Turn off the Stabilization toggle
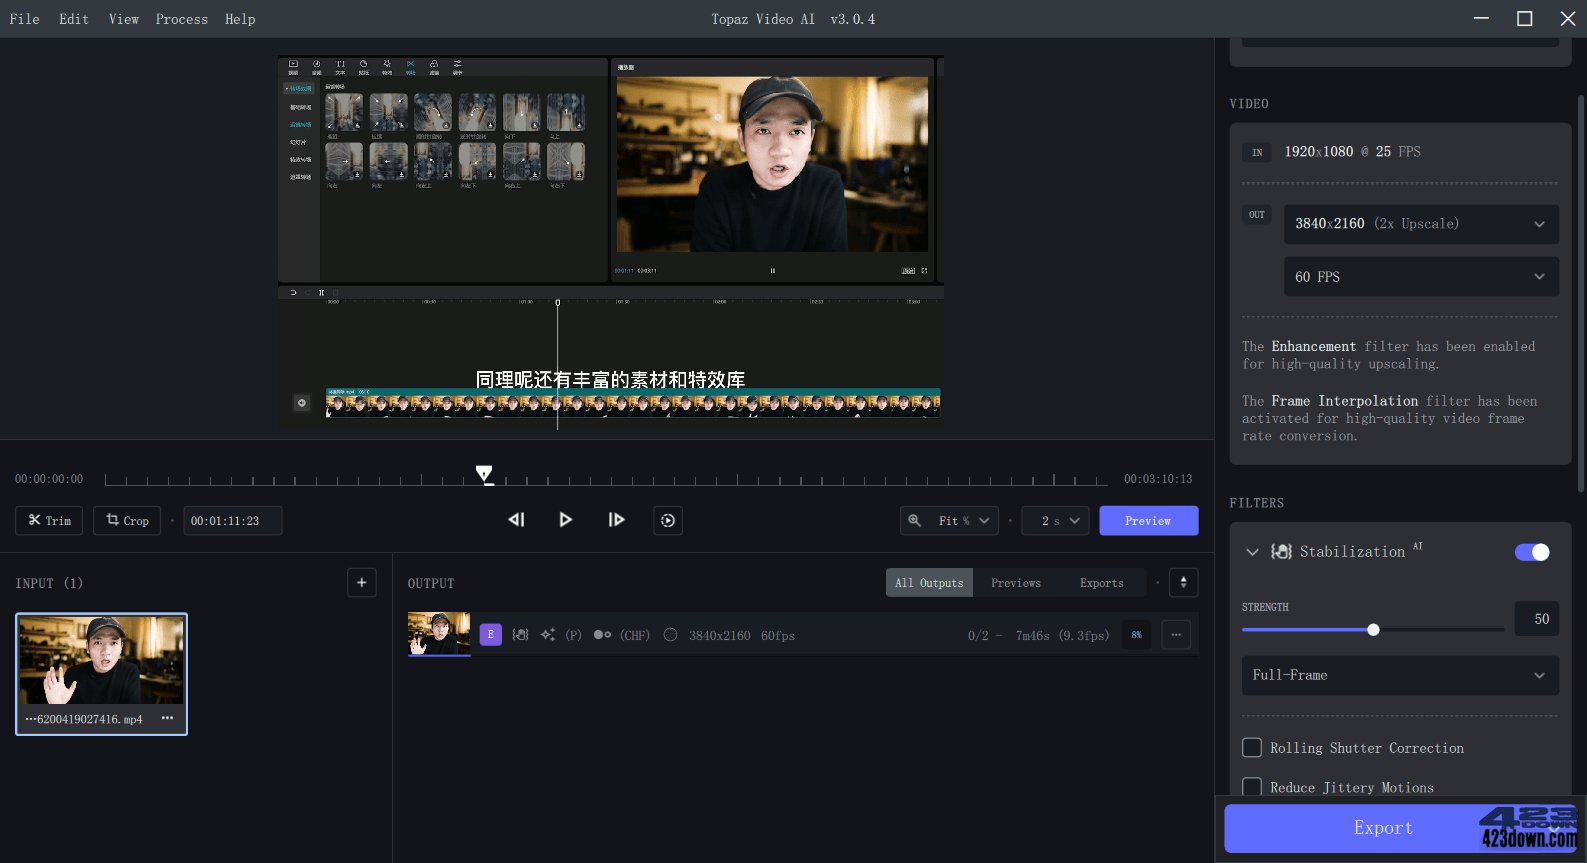Screen dimensions: 1587x863 coord(1531,552)
